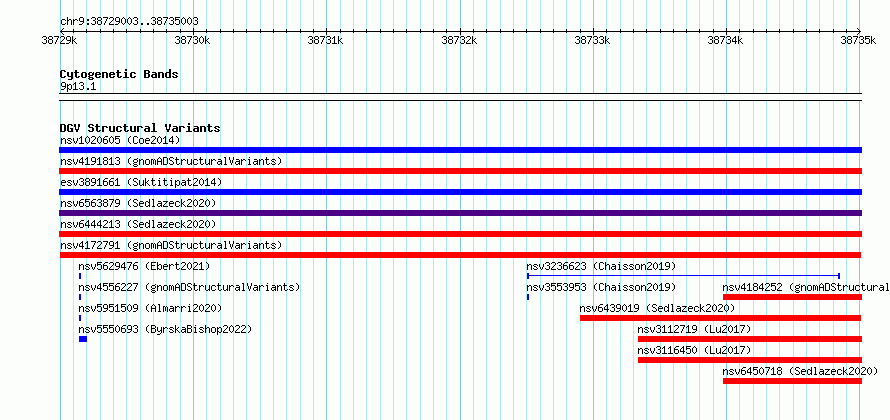This screenshot has width=890, height=420.
Task: Select the thin blue nsv3236623 span line
Action: (x=683, y=276)
